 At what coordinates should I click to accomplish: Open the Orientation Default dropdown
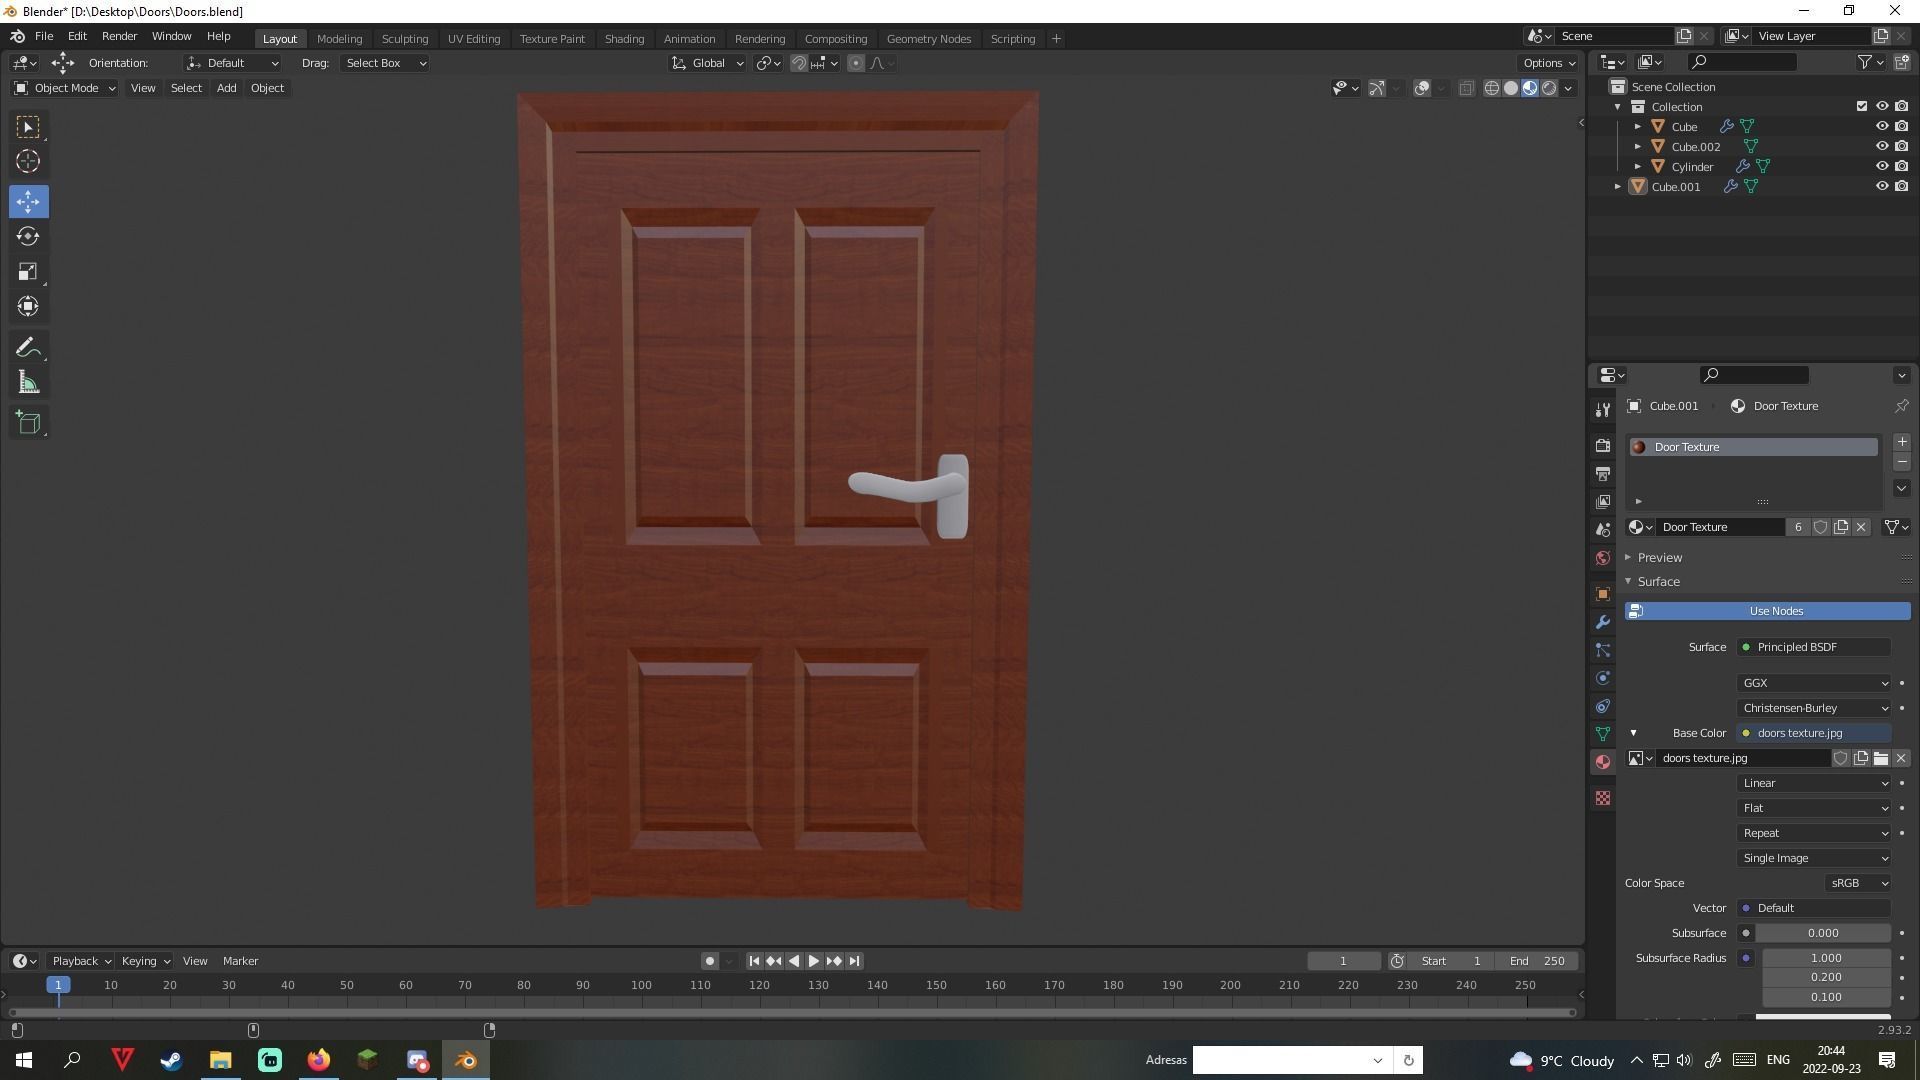pyautogui.click(x=232, y=63)
